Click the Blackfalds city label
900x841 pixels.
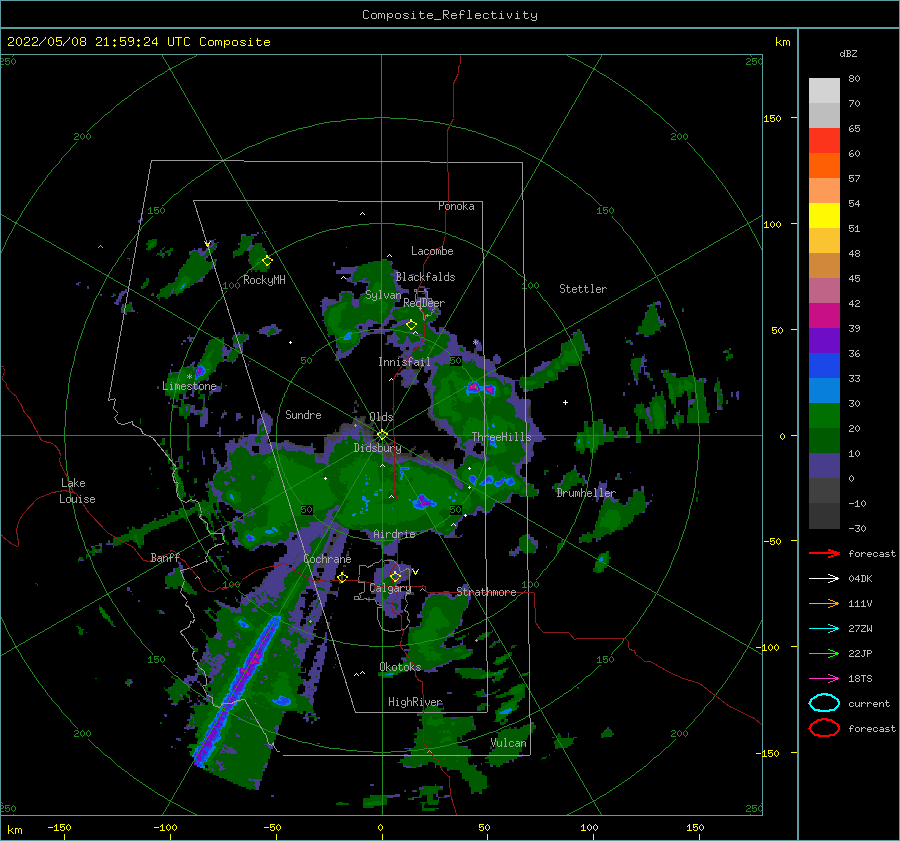click(x=425, y=277)
